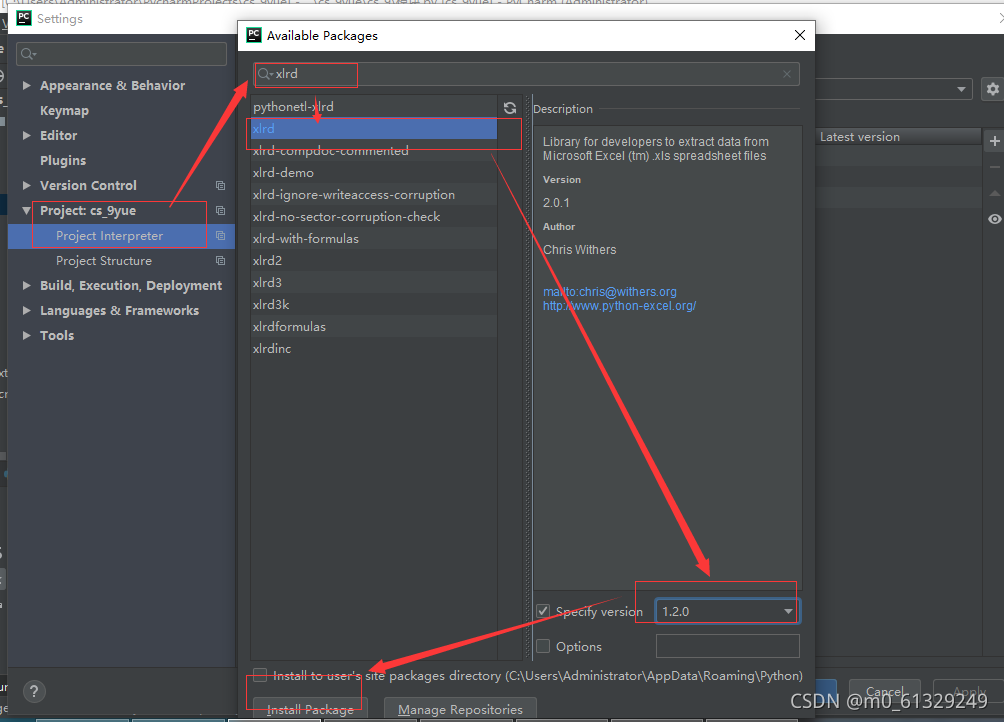
Task: Expand Appearance & Behavior section
Action: tap(26, 85)
